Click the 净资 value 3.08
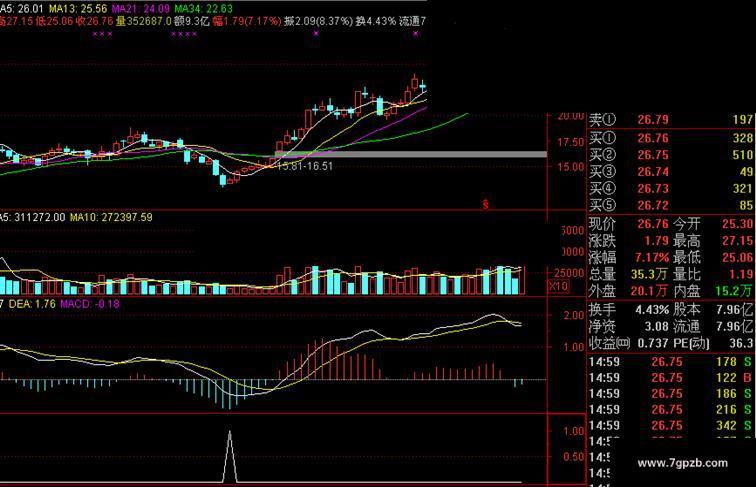 point(657,327)
